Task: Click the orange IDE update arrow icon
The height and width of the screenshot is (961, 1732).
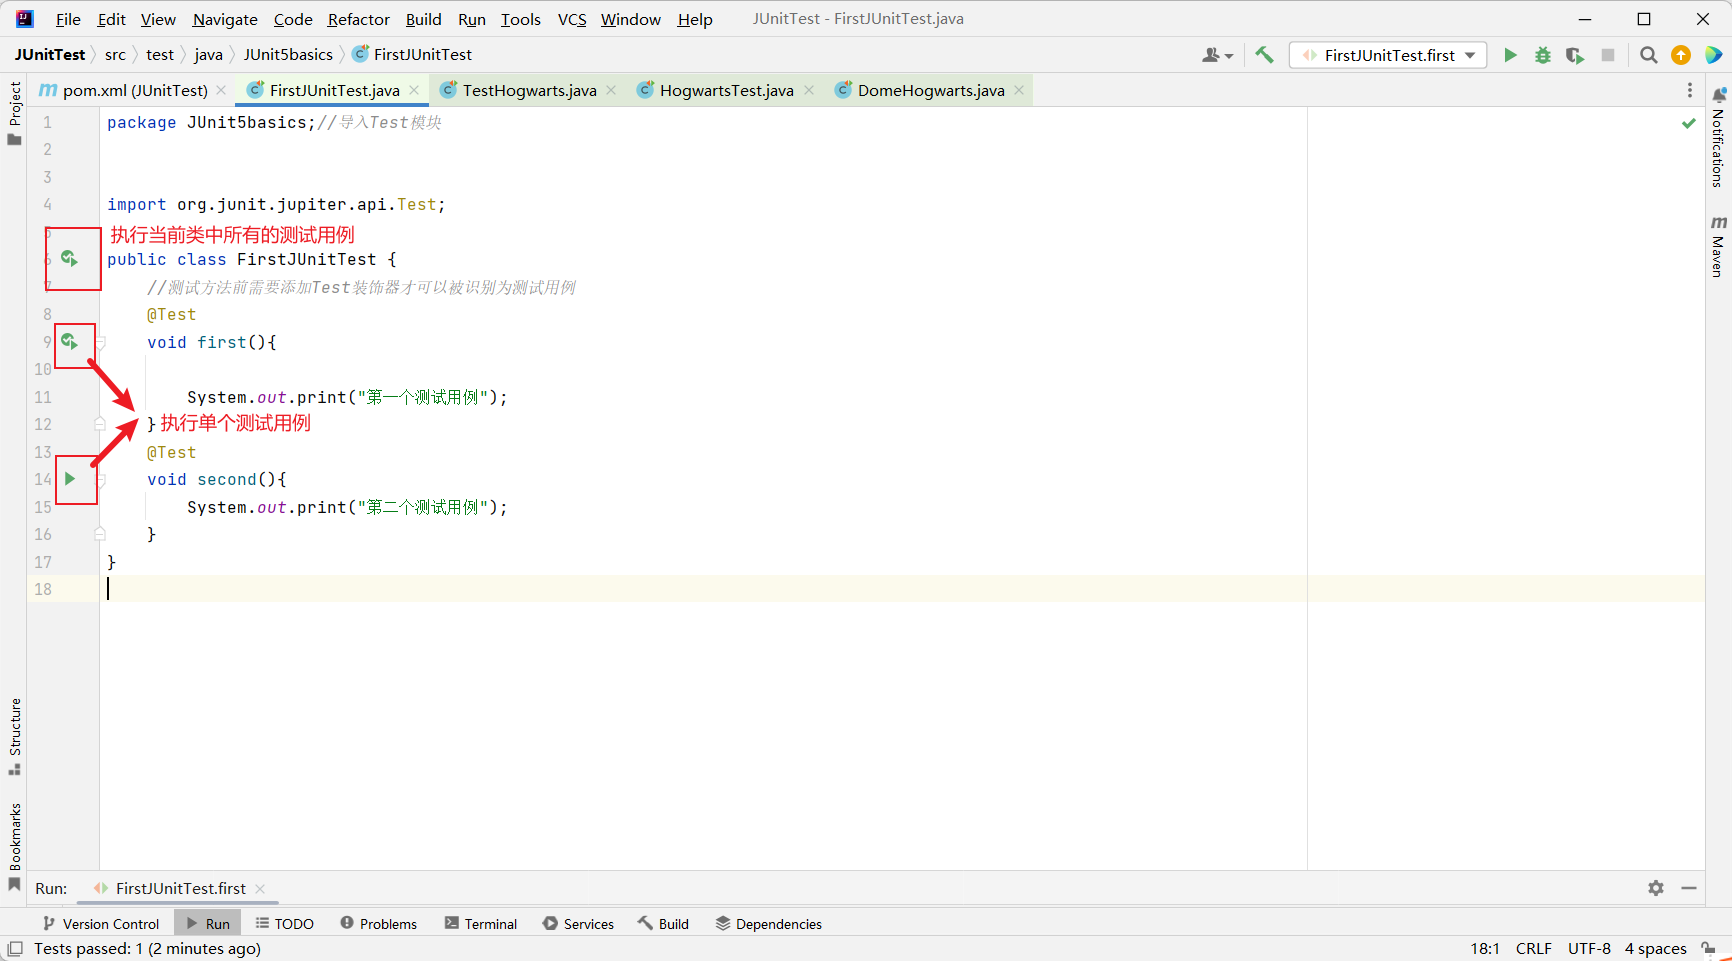Action: (1681, 55)
